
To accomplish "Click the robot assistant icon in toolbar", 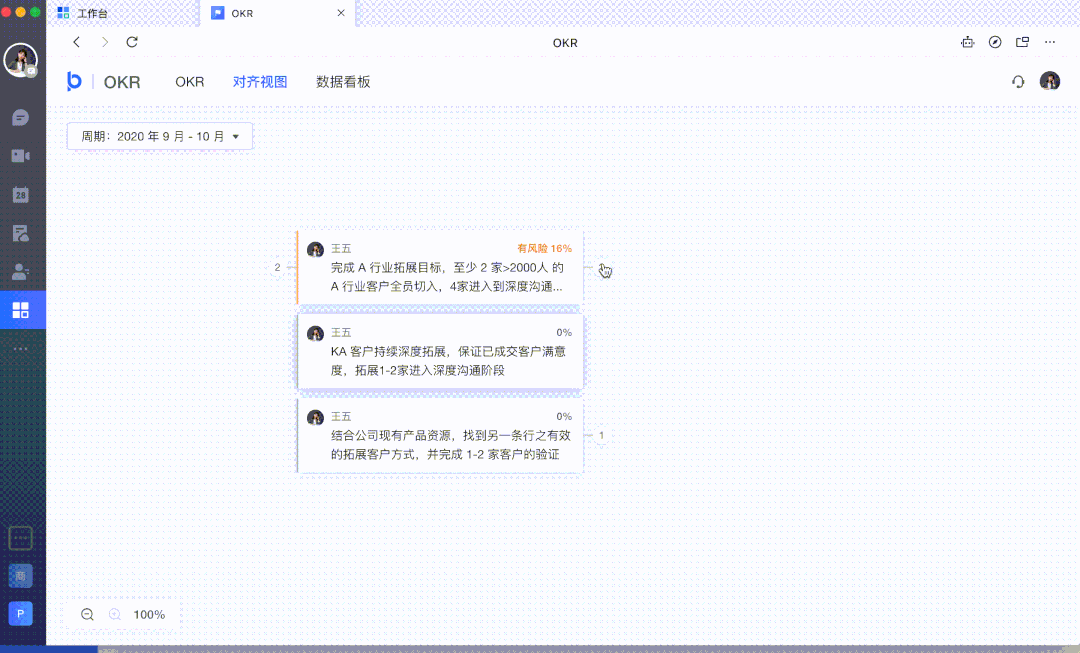I will tap(967, 43).
